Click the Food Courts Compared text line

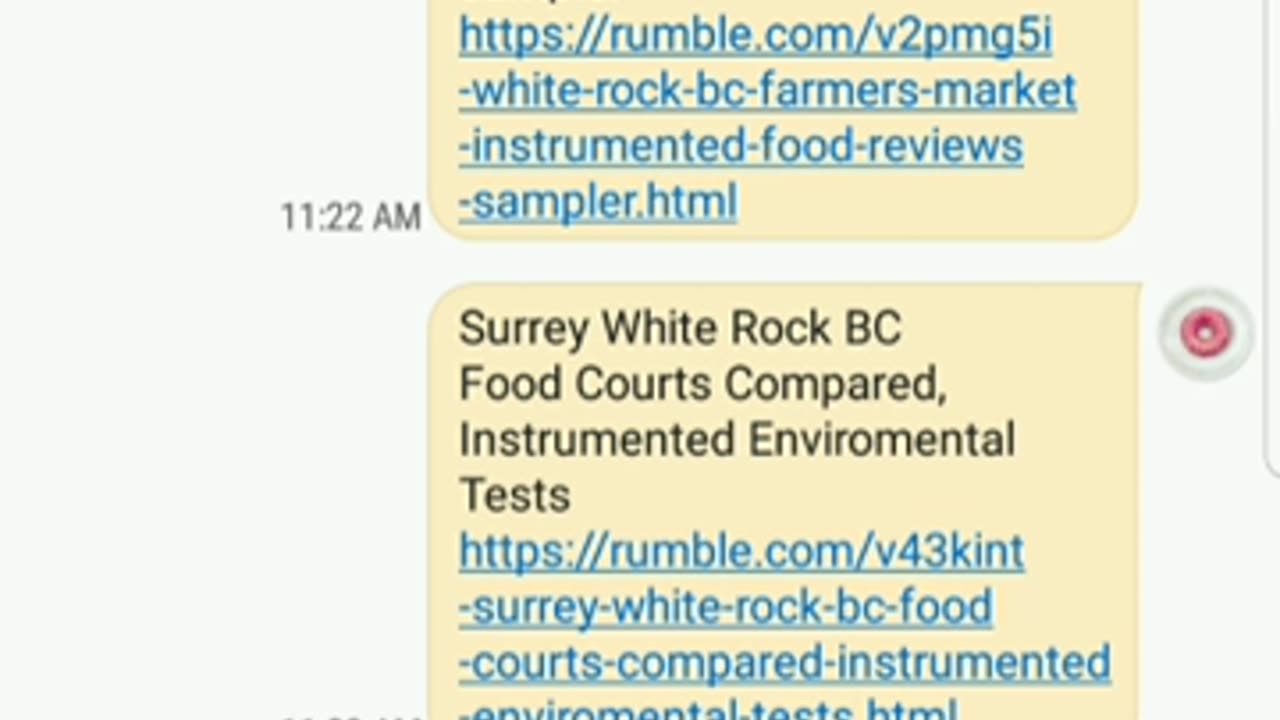(702, 384)
